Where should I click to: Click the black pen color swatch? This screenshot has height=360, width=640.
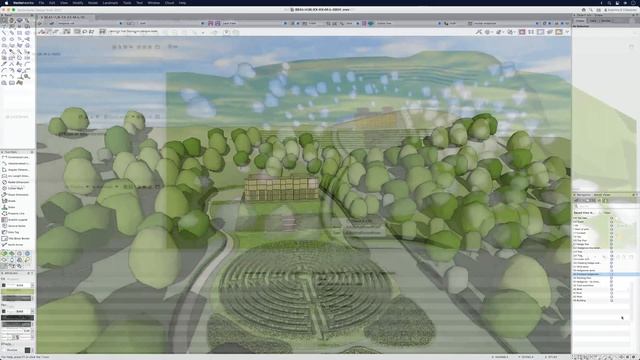pyautogui.click(x=17, y=318)
